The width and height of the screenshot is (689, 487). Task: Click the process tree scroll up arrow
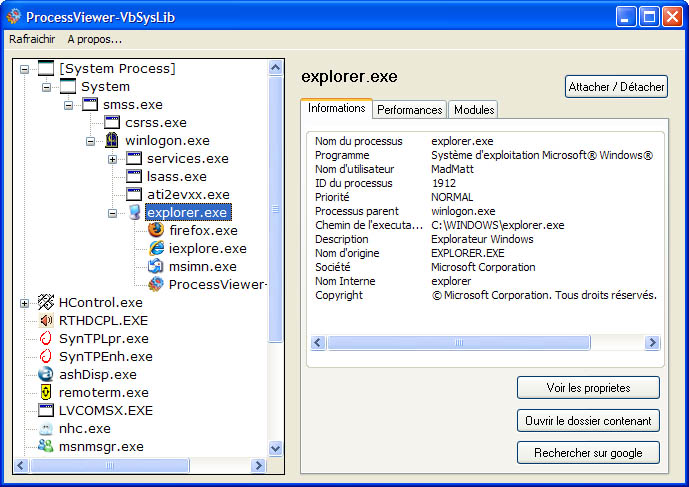point(276,67)
